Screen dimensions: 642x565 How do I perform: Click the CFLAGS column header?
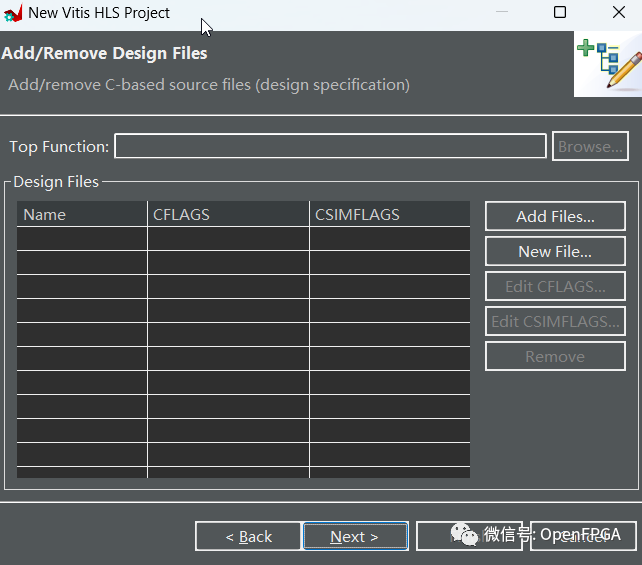[x=228, y=214]
